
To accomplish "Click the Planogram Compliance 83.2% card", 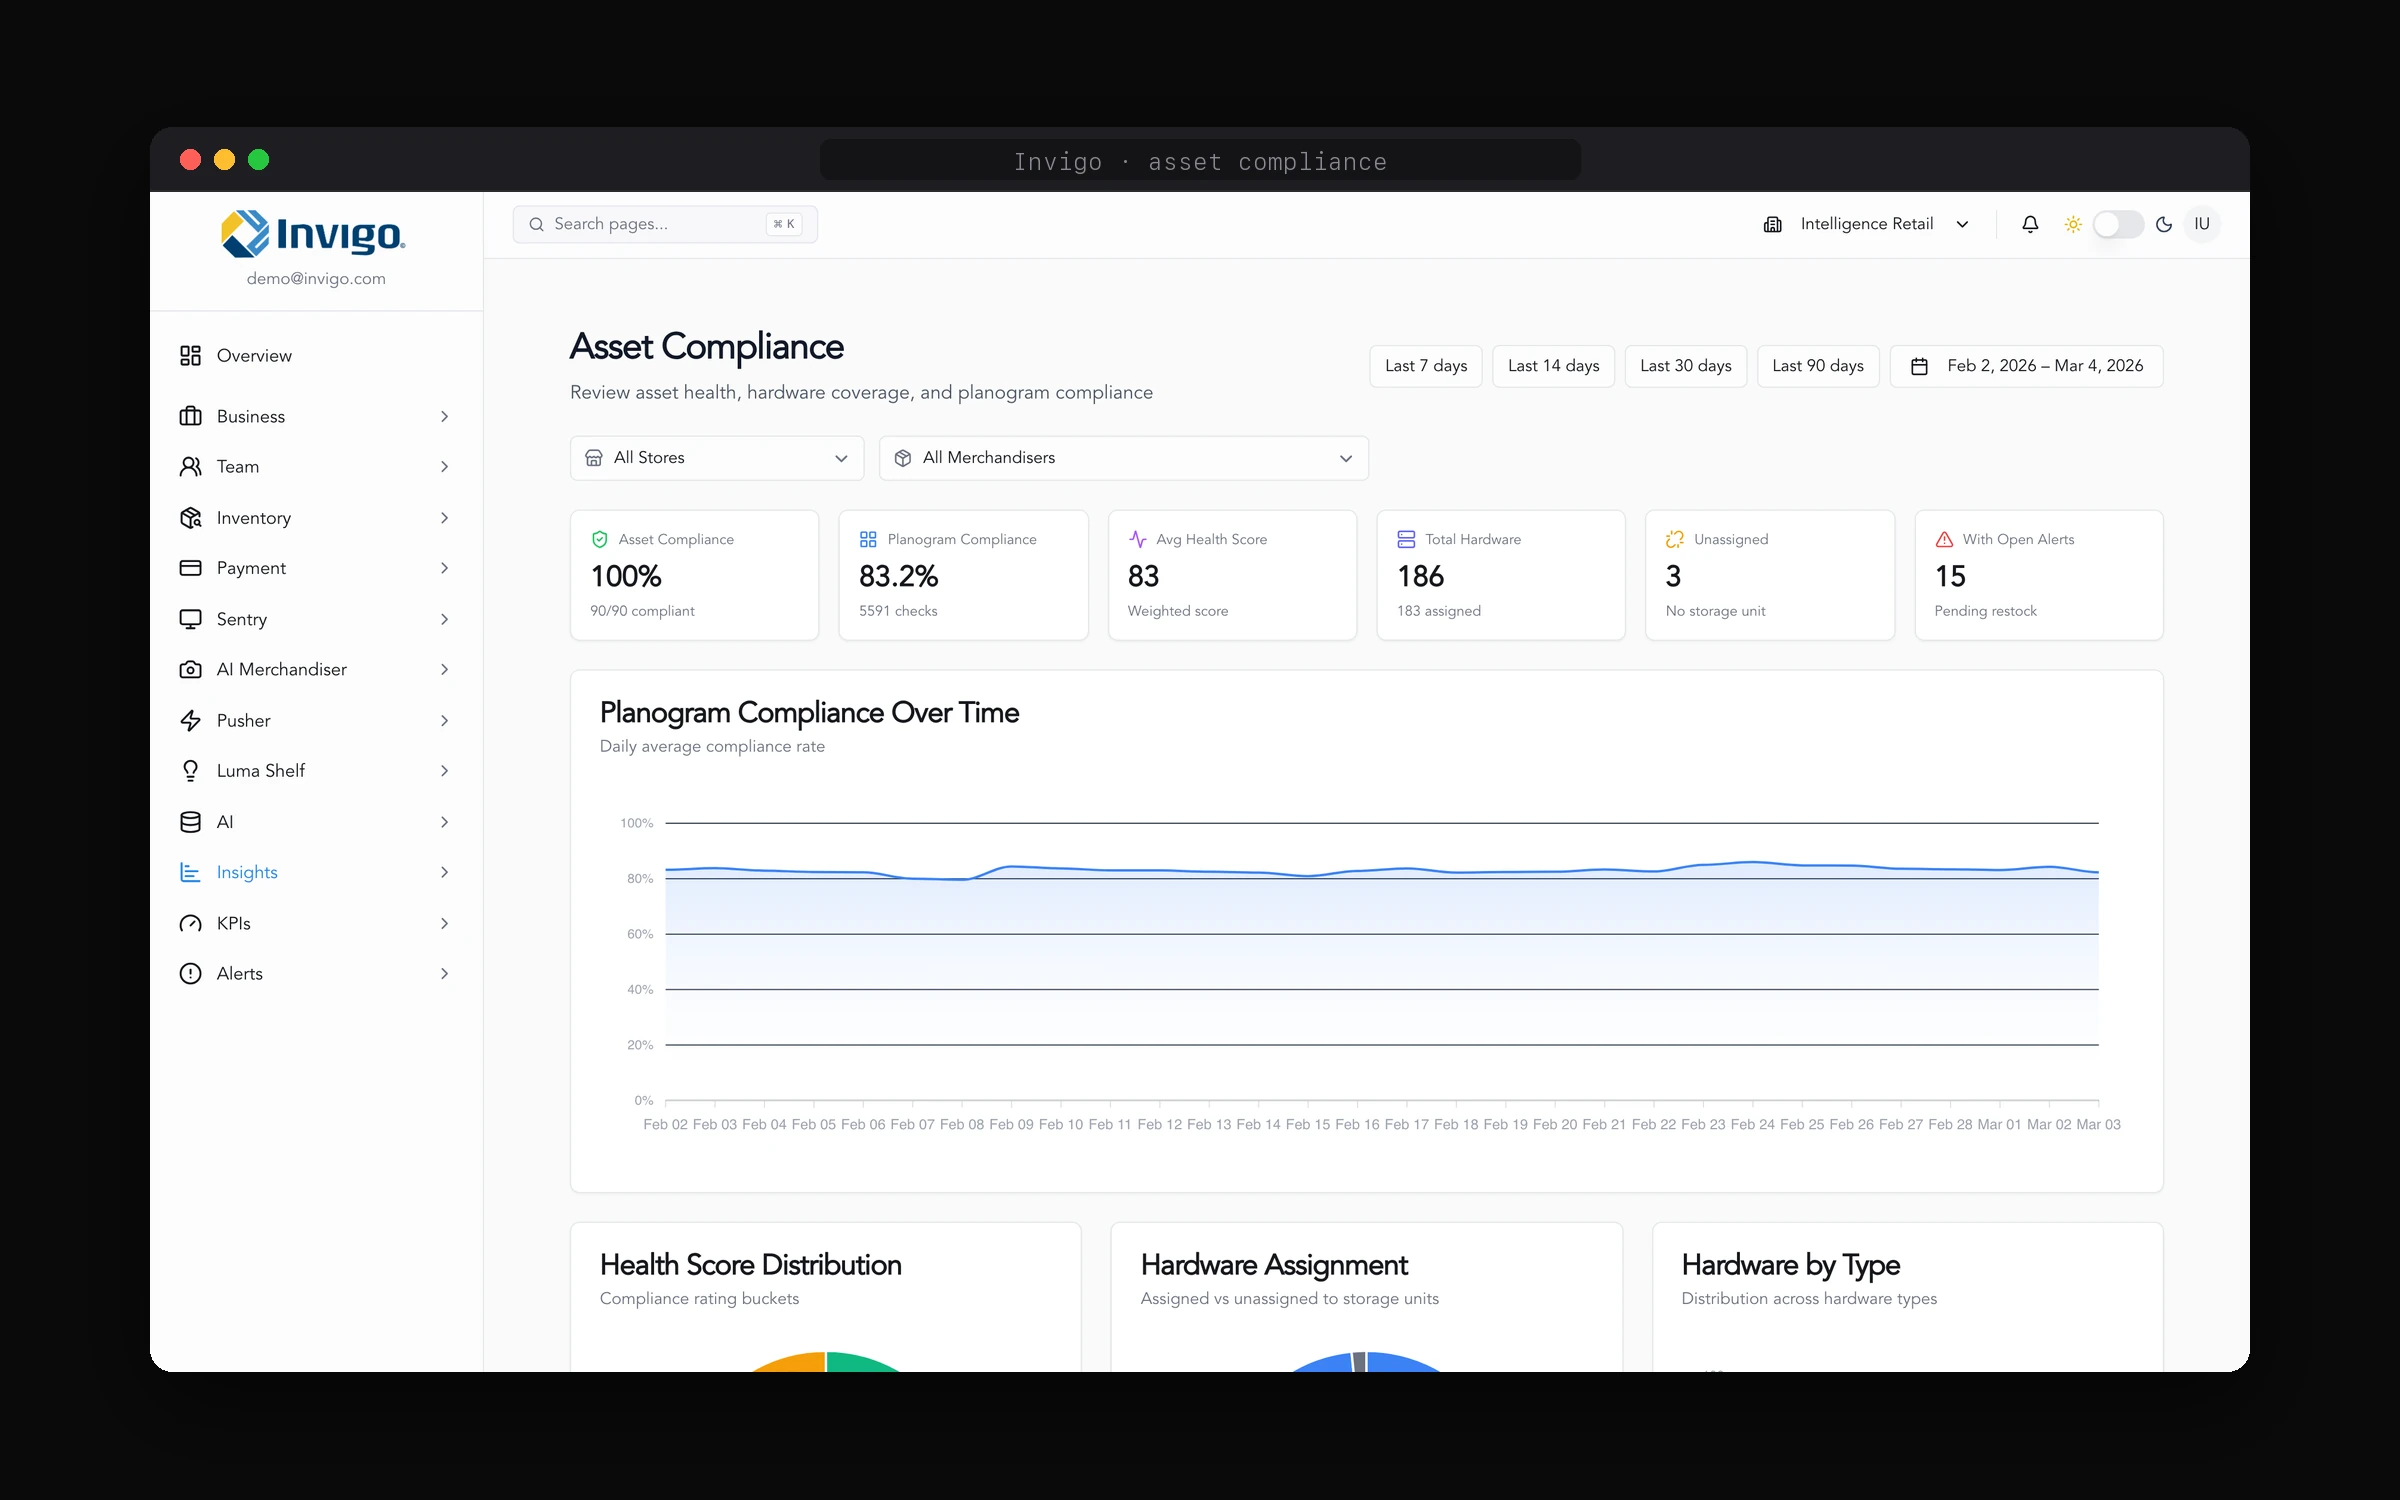I will (963, 575).
